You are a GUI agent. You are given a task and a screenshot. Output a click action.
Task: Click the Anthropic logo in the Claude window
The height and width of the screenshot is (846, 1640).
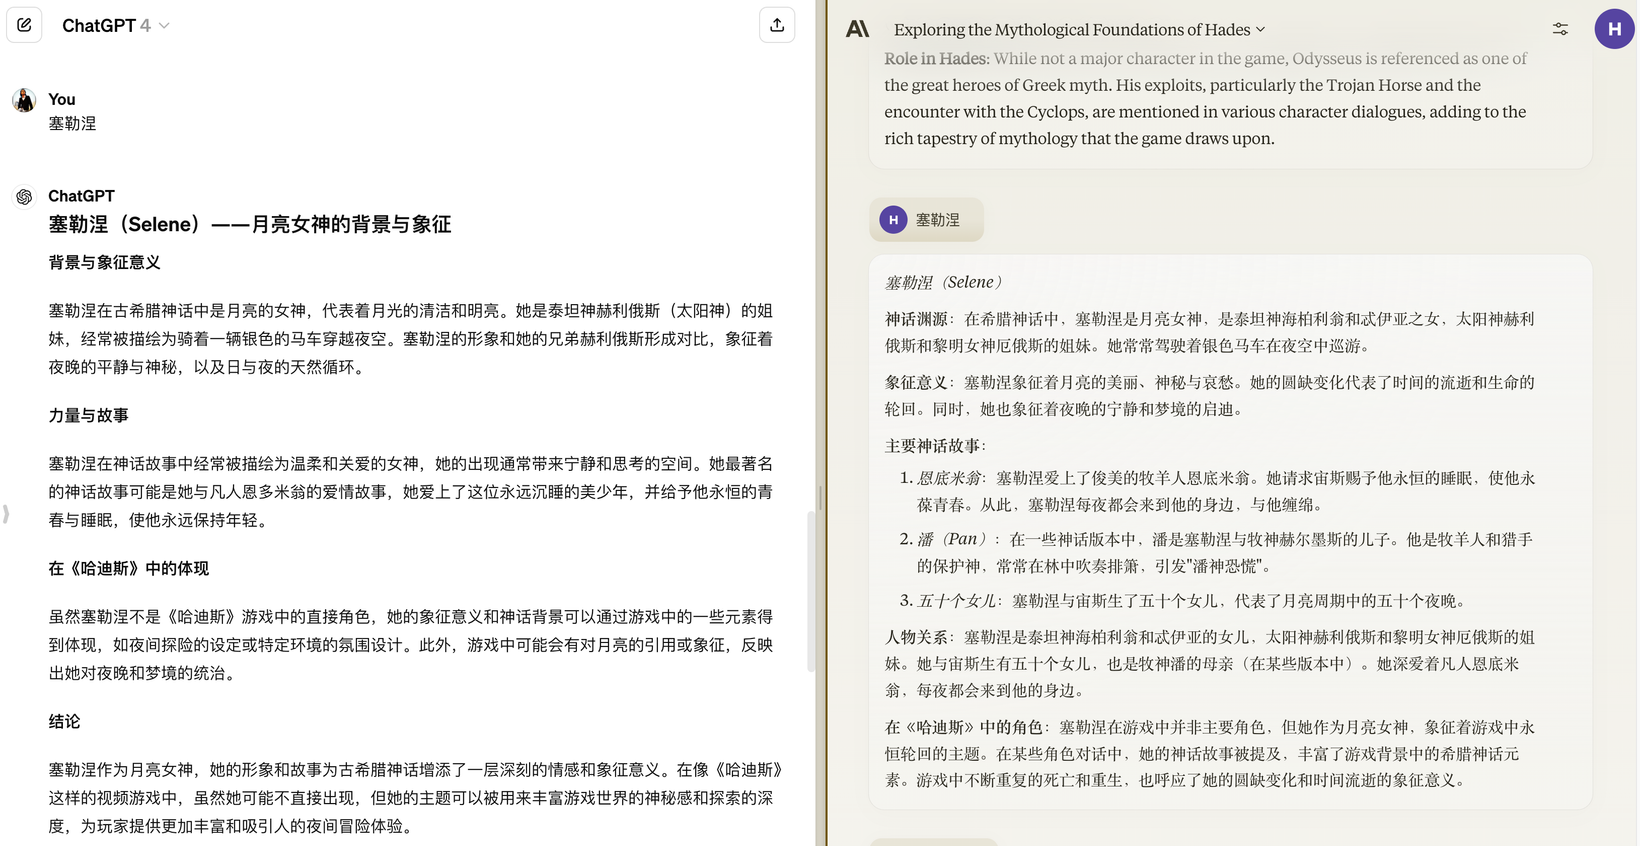coord(858,29)
